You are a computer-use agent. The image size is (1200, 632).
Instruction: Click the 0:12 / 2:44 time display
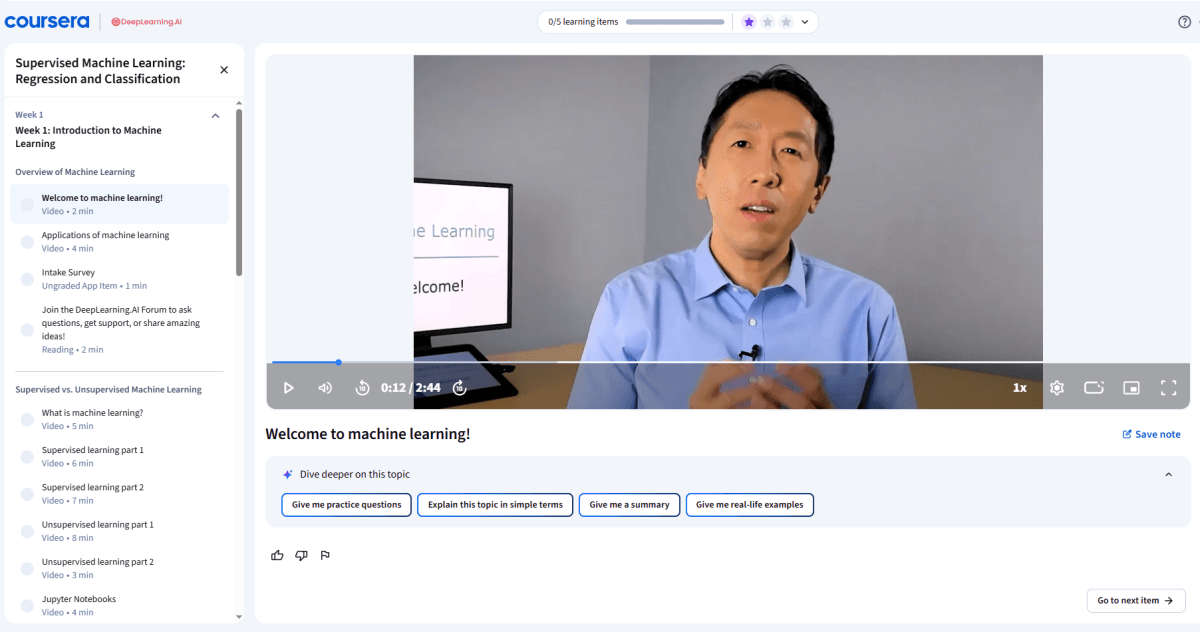click(411, 388)
